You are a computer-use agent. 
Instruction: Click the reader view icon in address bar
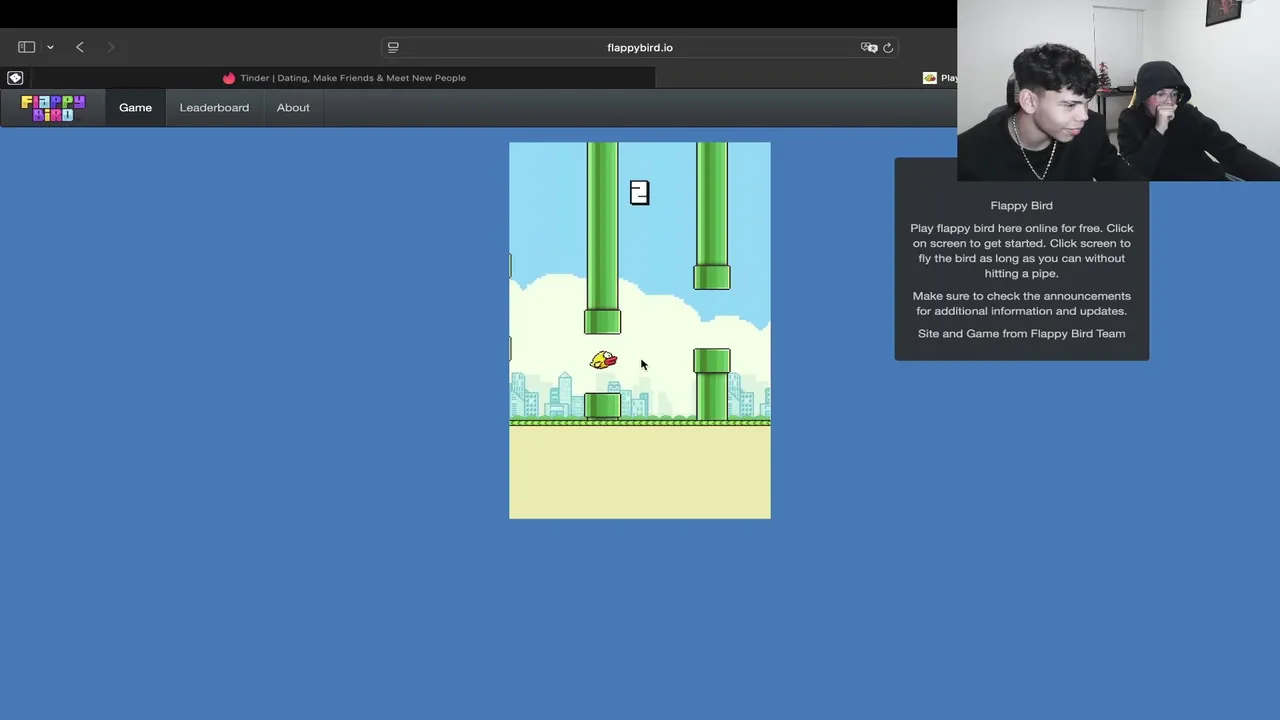point(393,47)
